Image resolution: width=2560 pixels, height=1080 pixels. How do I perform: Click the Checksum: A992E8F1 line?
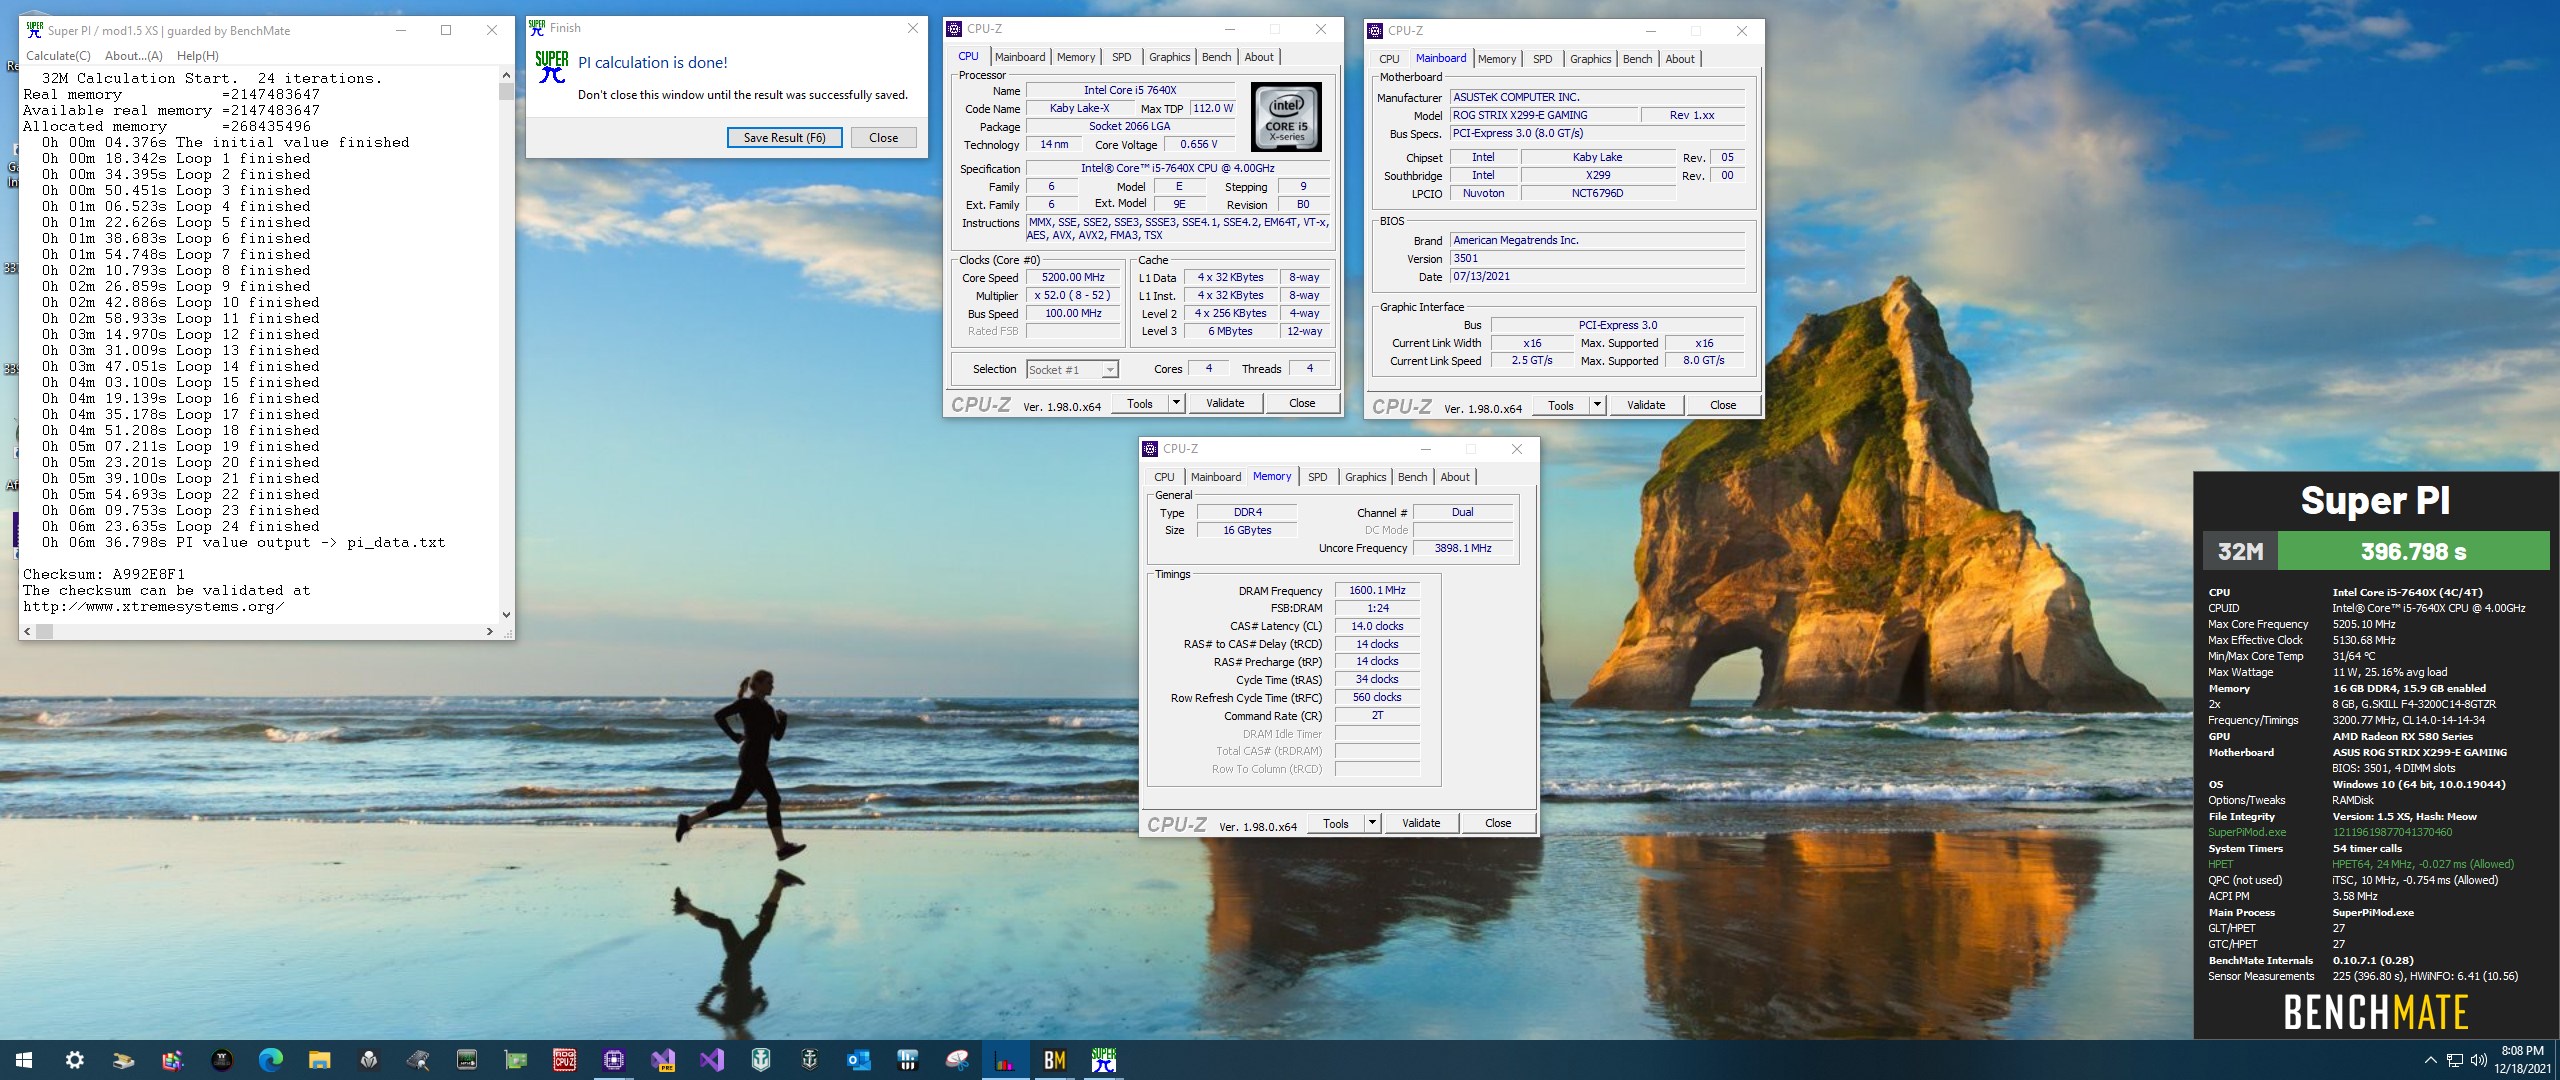coord(104,575)
